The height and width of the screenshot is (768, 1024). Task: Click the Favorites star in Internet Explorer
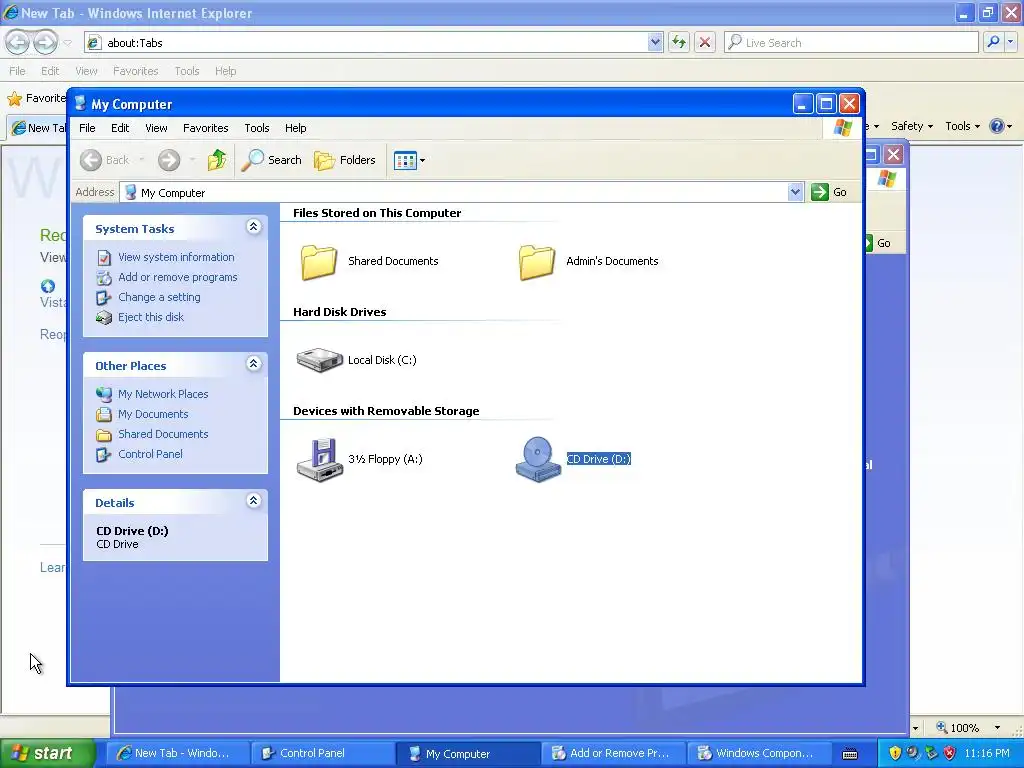point(14,99)
